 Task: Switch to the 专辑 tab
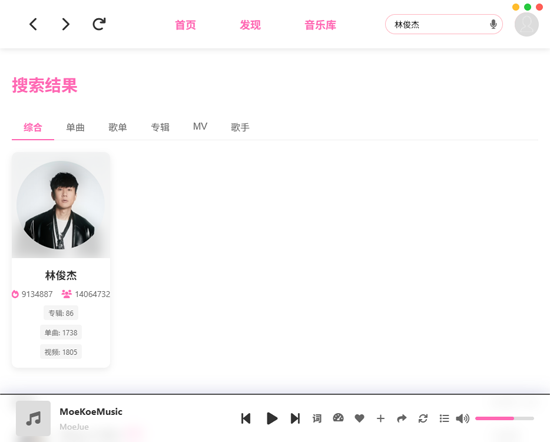[x=160, y=127]
